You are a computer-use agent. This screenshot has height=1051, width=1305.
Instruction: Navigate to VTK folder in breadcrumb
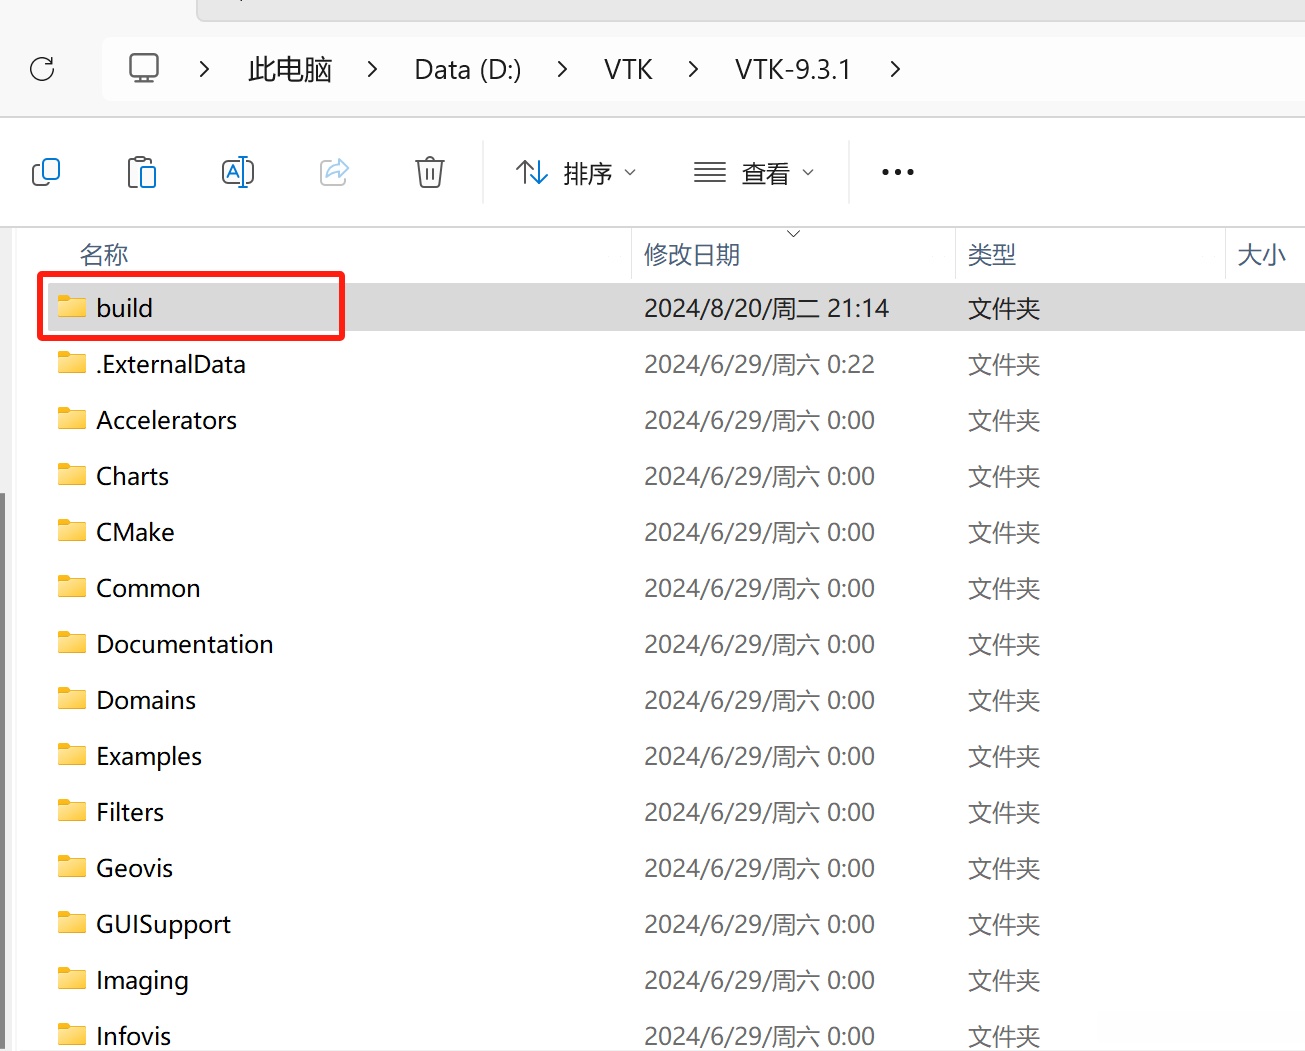pos(628,69)
